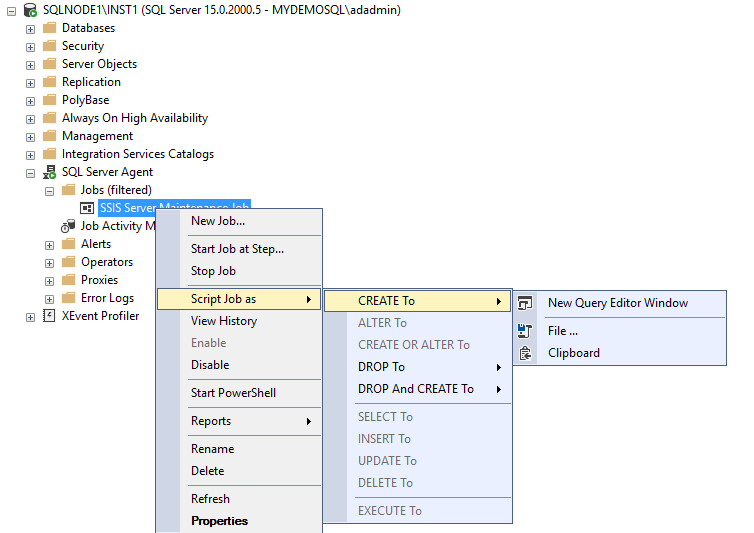Click the PolyBase folder icon
The width and height of the screenshot is (754, 533).
50,100
